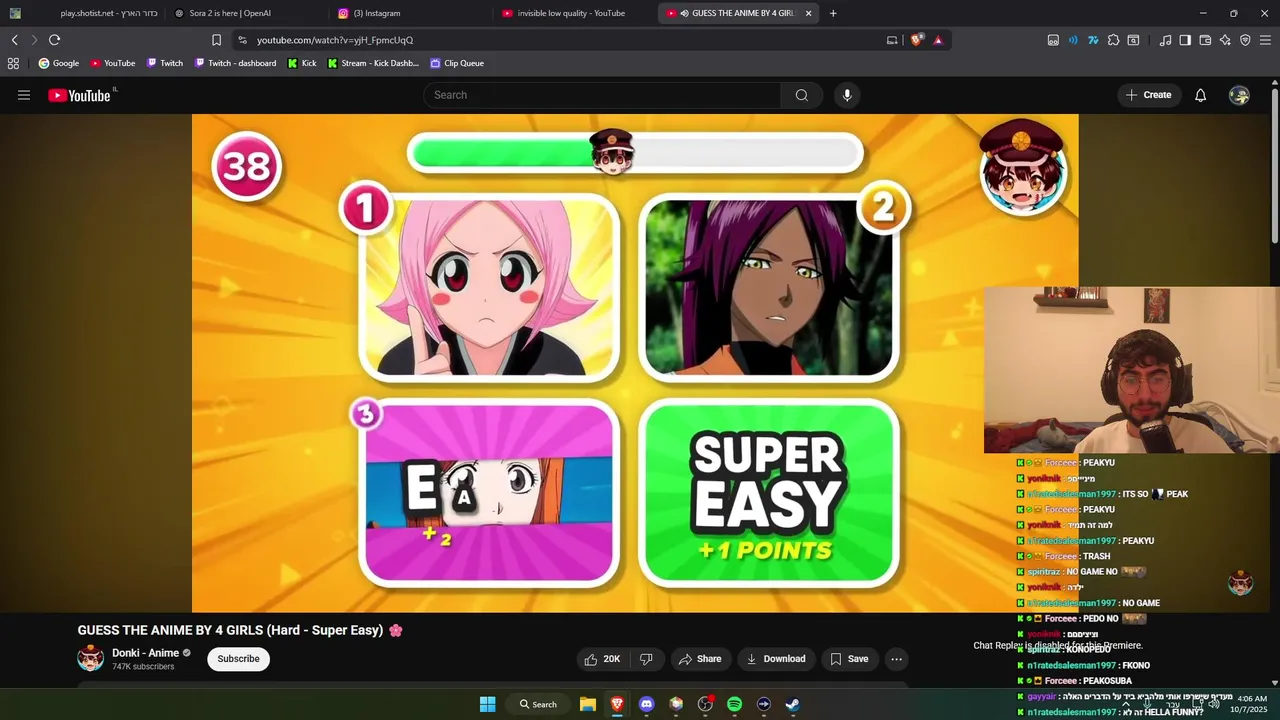The width and height of the screenshot is (1280, 720).
Task: Open the YouTube bookmark
Action: 112,63
